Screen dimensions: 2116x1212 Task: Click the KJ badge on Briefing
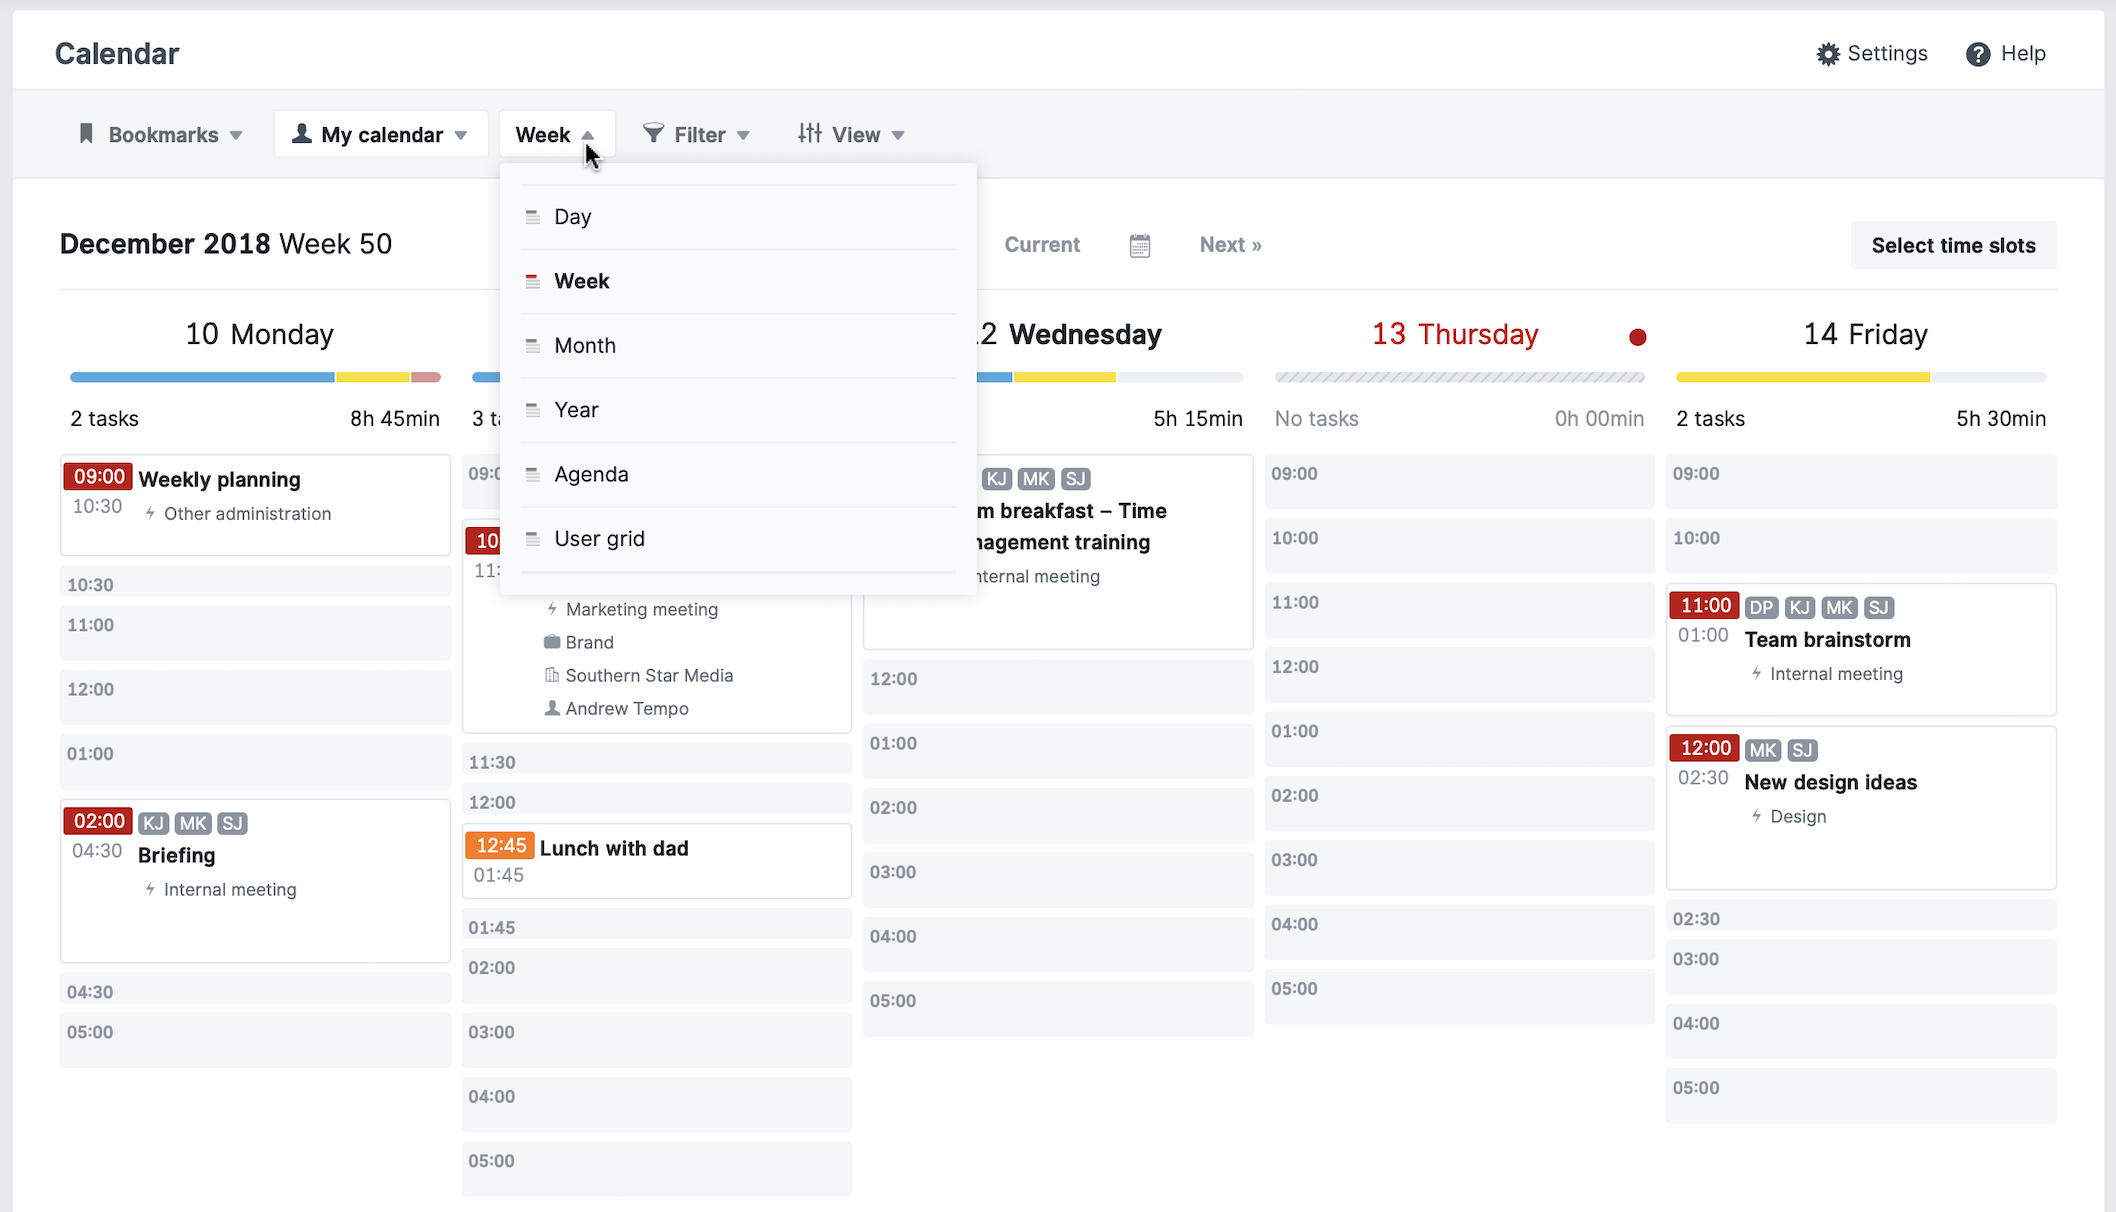(153, 823)
